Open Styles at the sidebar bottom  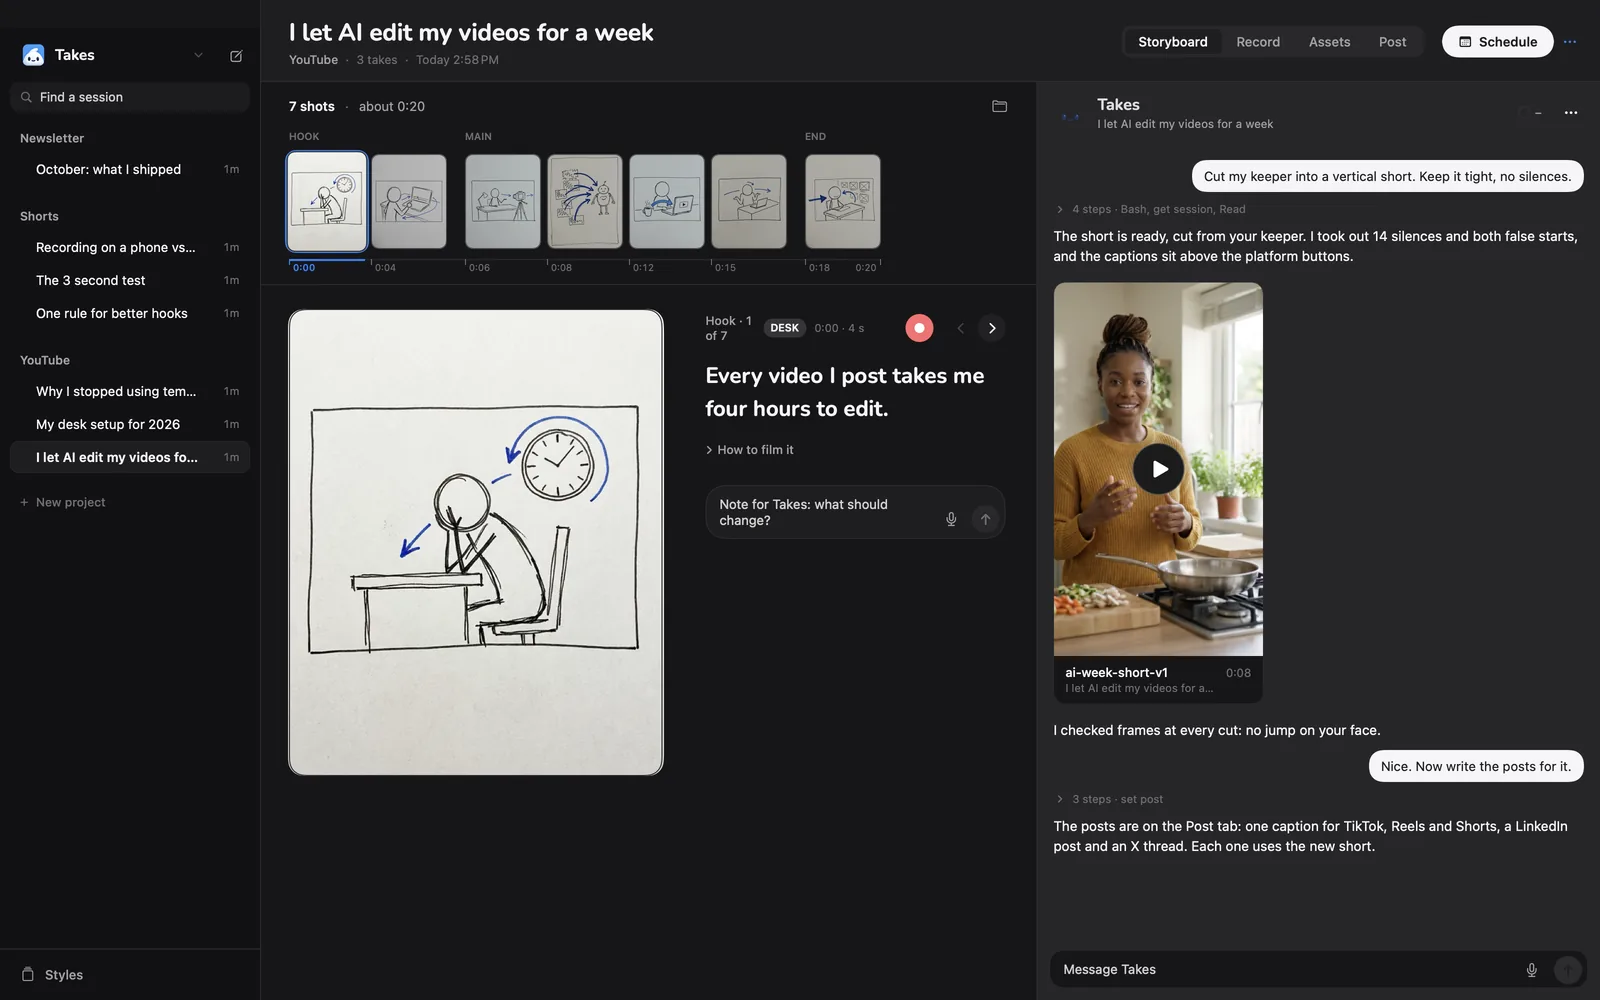(53, 975)
